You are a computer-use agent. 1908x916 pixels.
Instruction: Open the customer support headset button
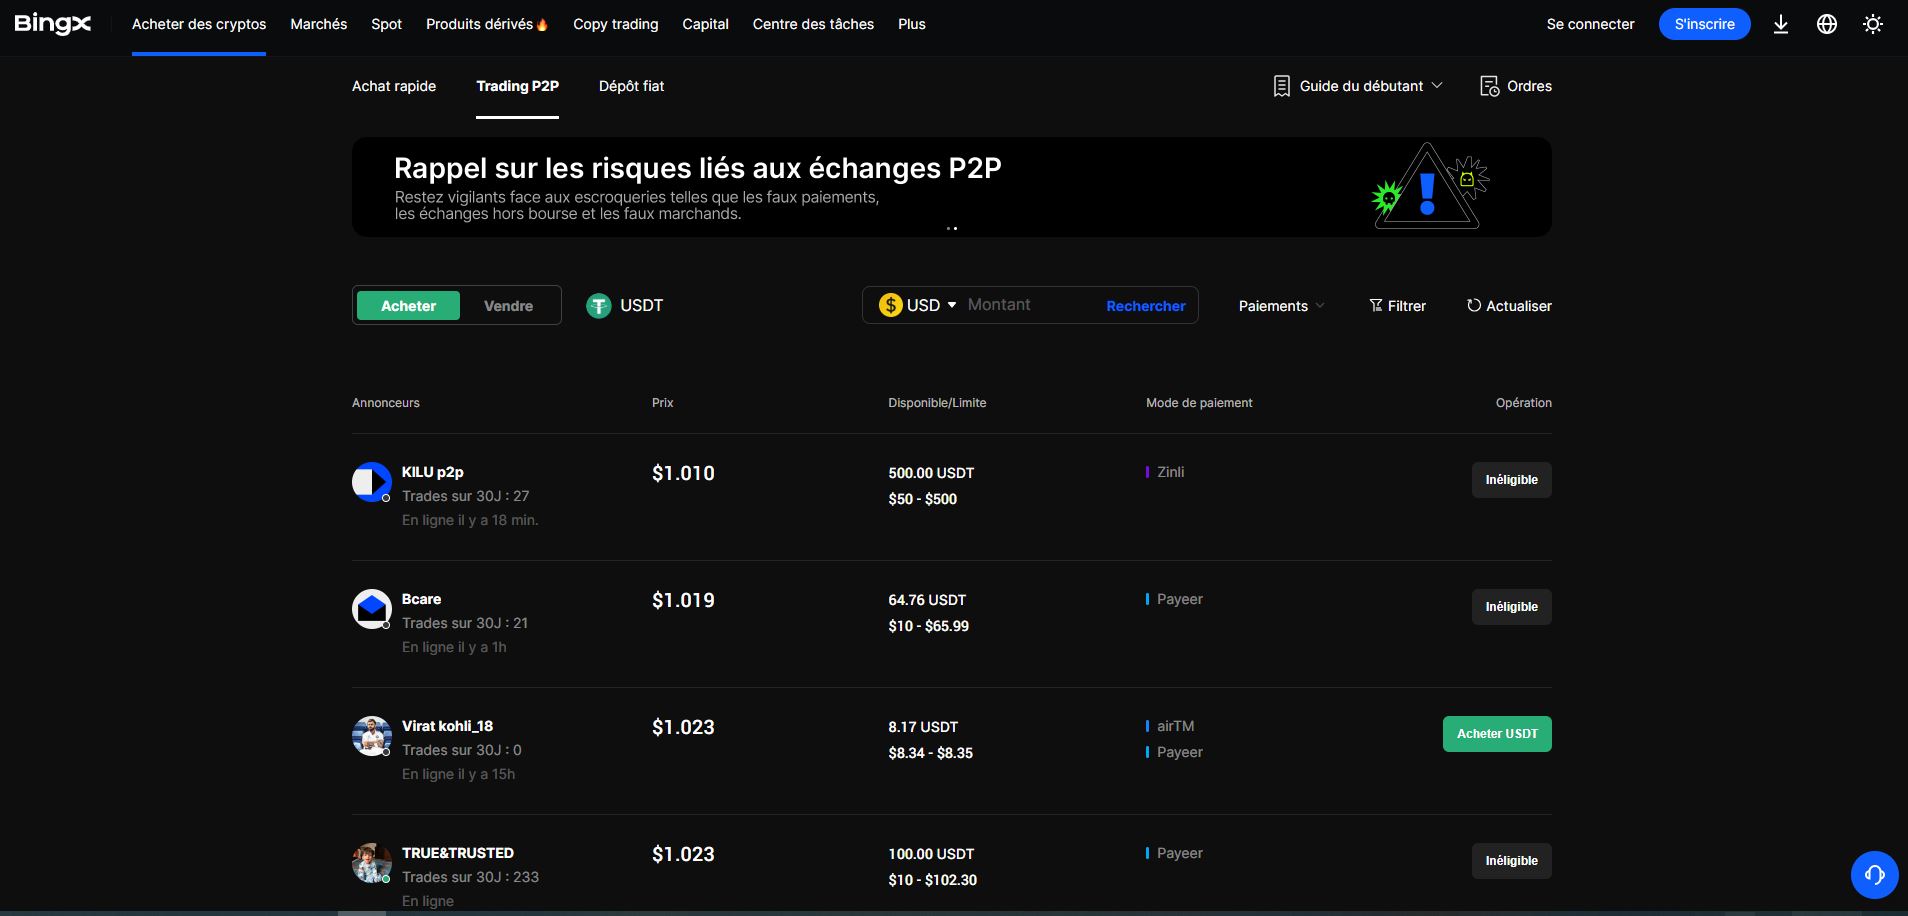pyautogui.click(x=1875, y=875)
